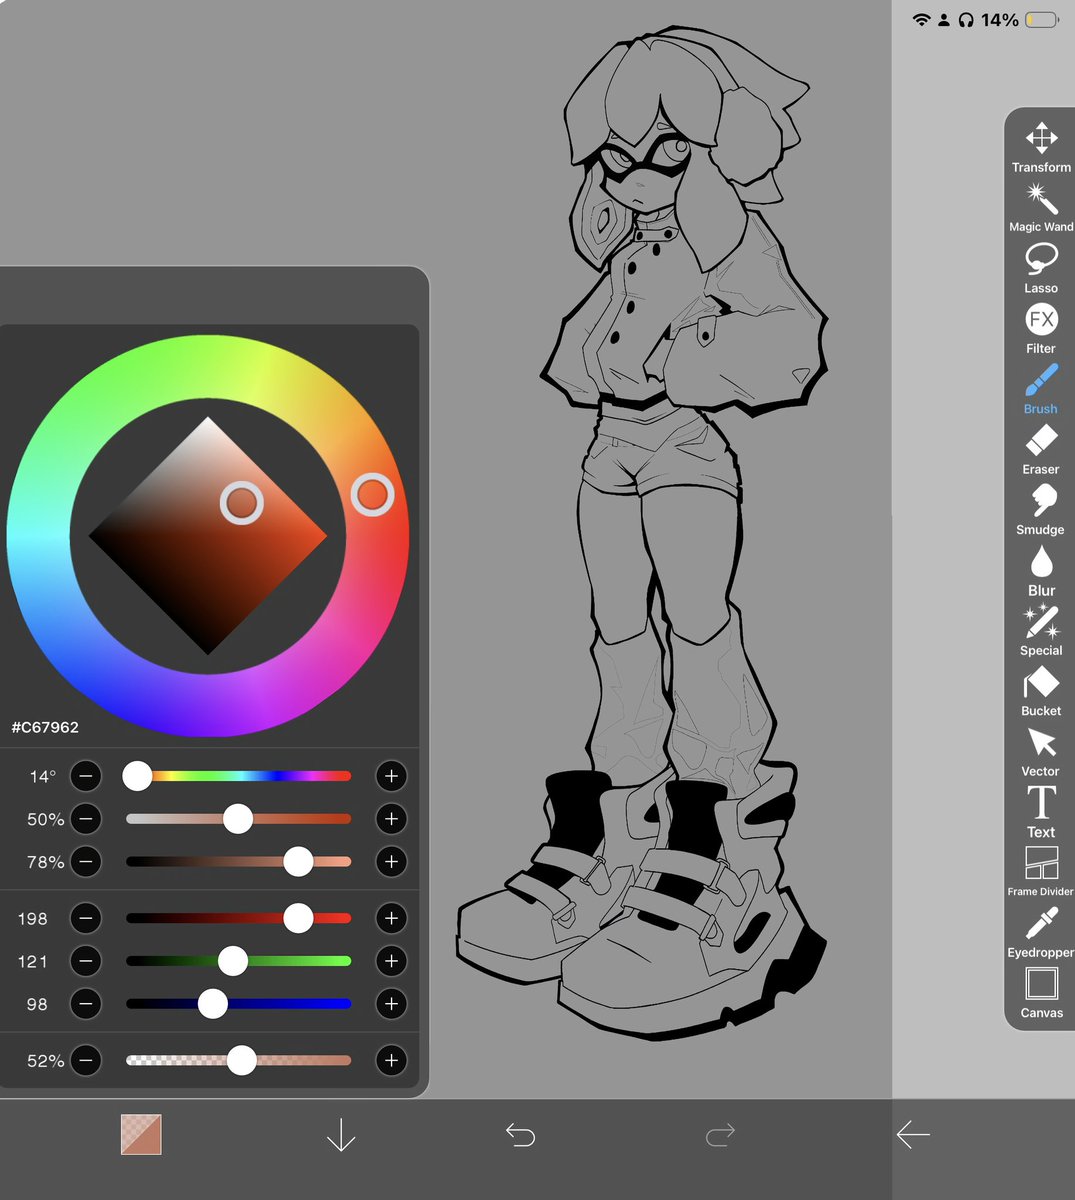Decrease brightness 78% with minus button
Screen dimensions: 1075x1200
pyautogui.click(x=86, y=861)
